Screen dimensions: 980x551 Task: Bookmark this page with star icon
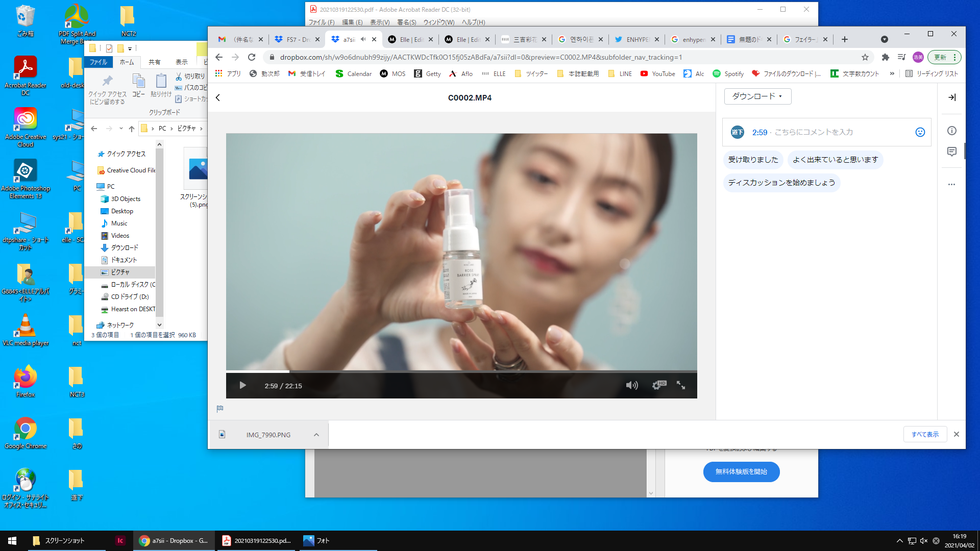(x=865, y=57)
